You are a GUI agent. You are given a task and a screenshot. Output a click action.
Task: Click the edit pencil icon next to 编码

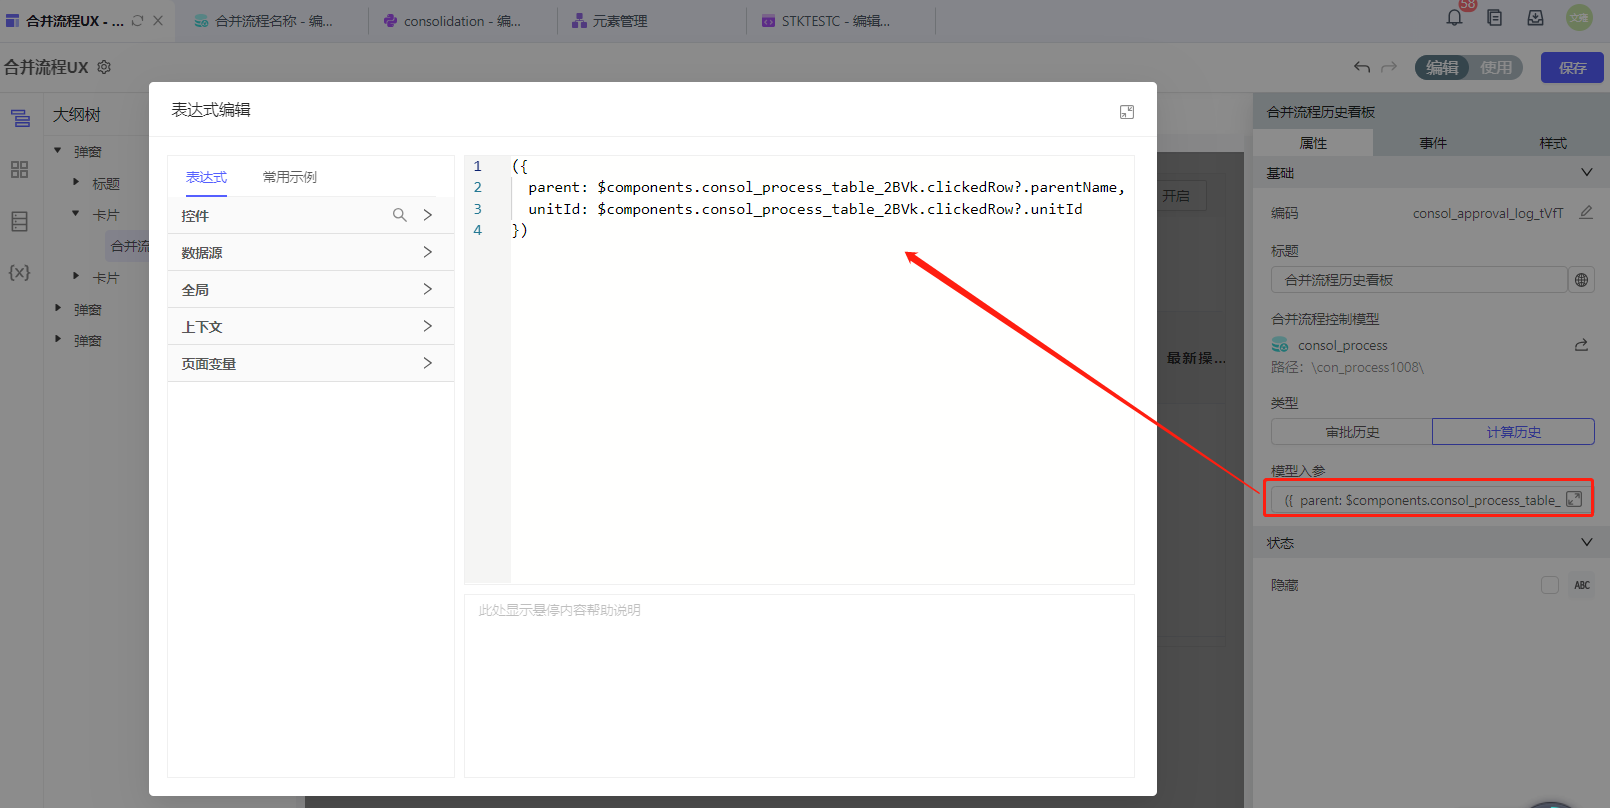[x=1585, y=213]
